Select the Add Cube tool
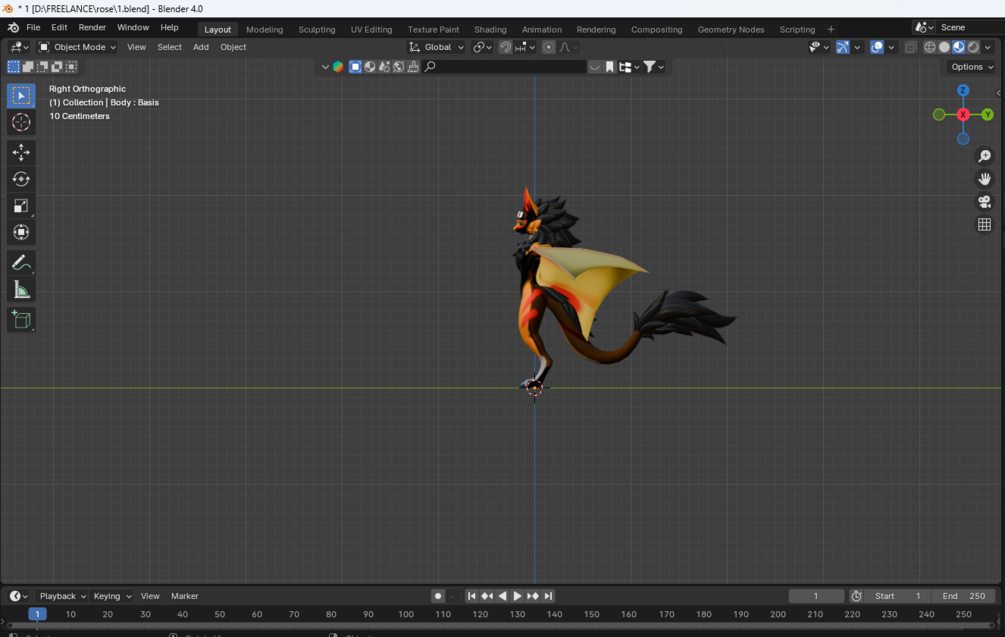Screen dimensions: 1005x637 point(21,320)
